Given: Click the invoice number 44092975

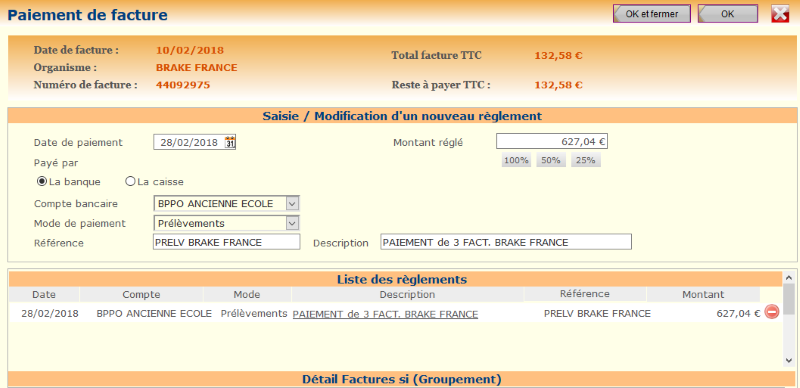Looking at the screenshot, I should coord(183,85).
